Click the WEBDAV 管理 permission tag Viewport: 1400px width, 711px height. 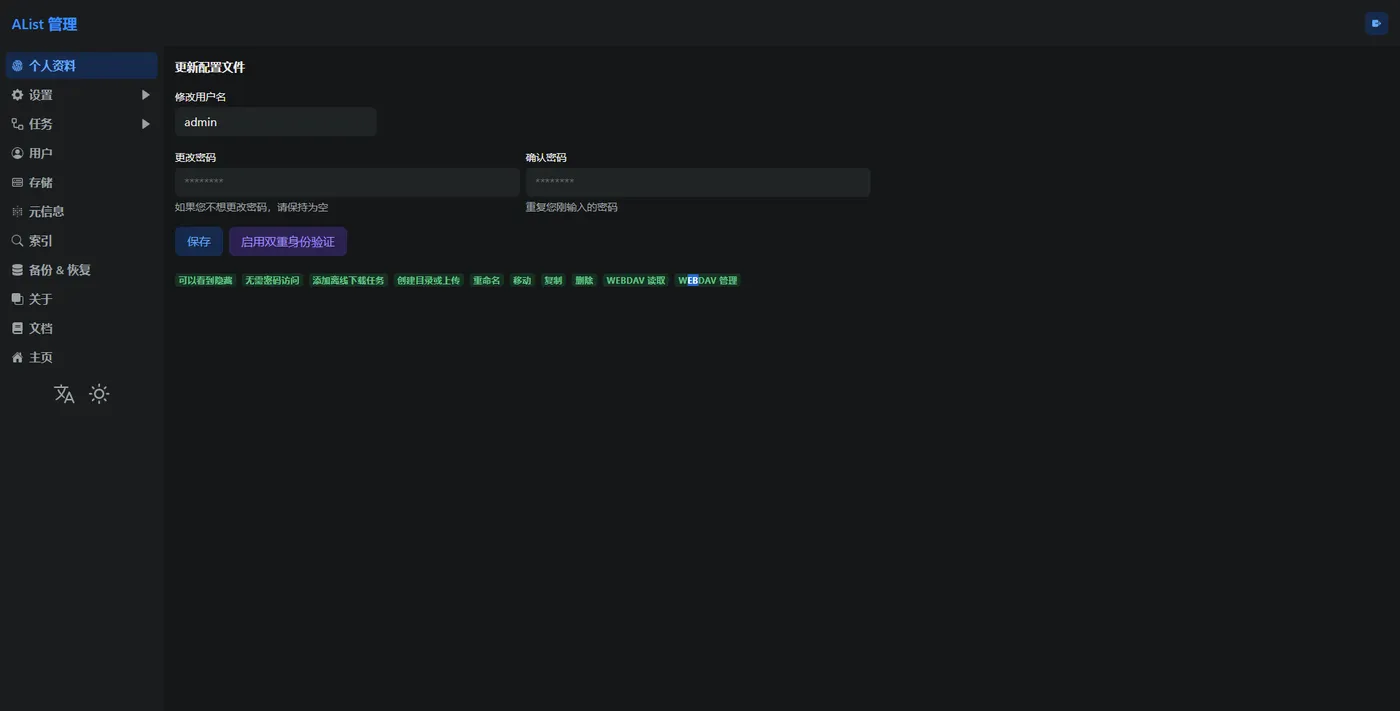pyautogui.click(x=708, y=281)
